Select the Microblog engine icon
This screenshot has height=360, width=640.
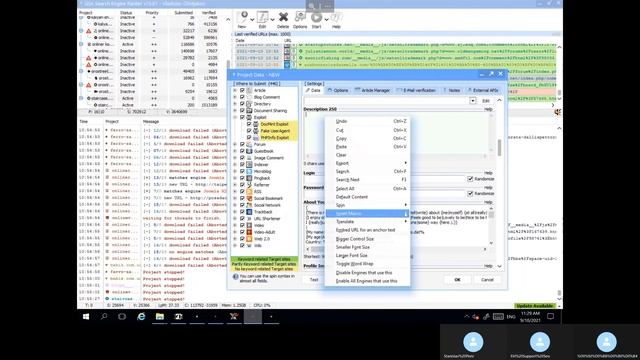(249, 171)
